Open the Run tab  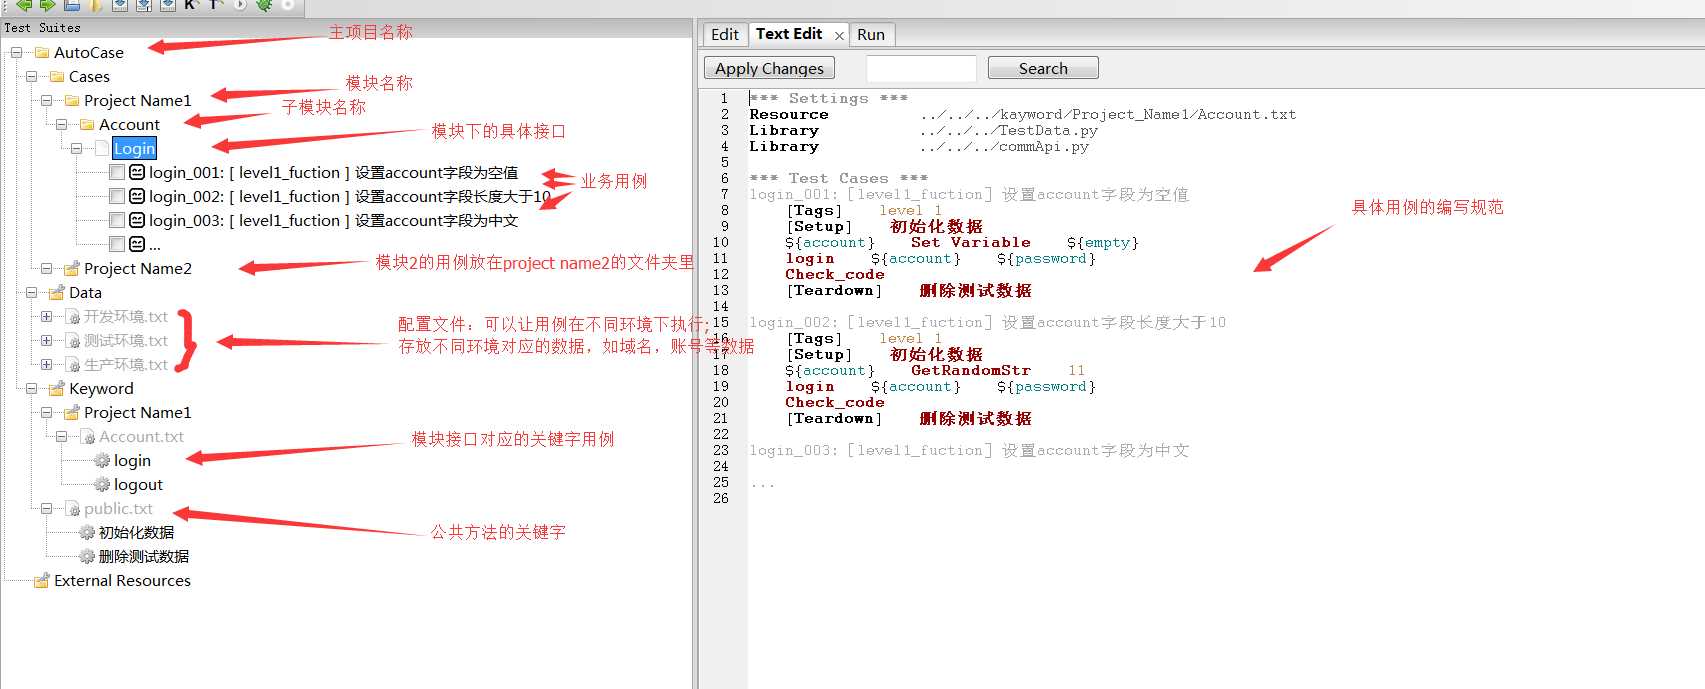tap(871, 34)
